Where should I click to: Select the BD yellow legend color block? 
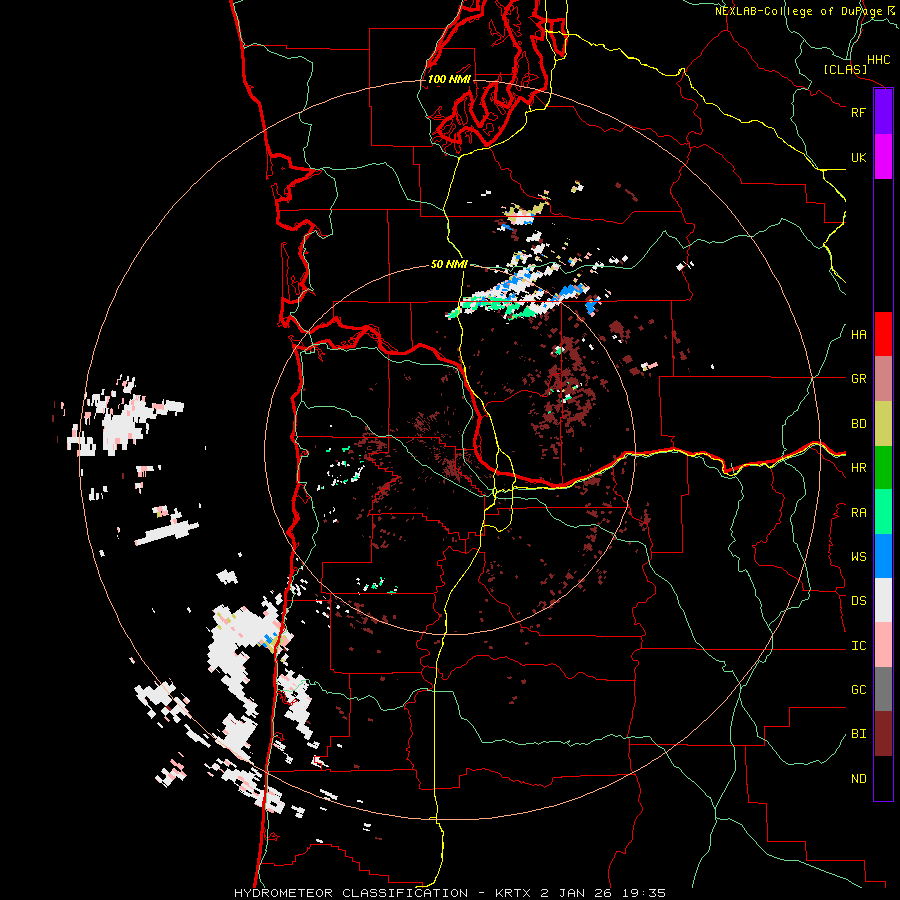click(x=883, y=424)
